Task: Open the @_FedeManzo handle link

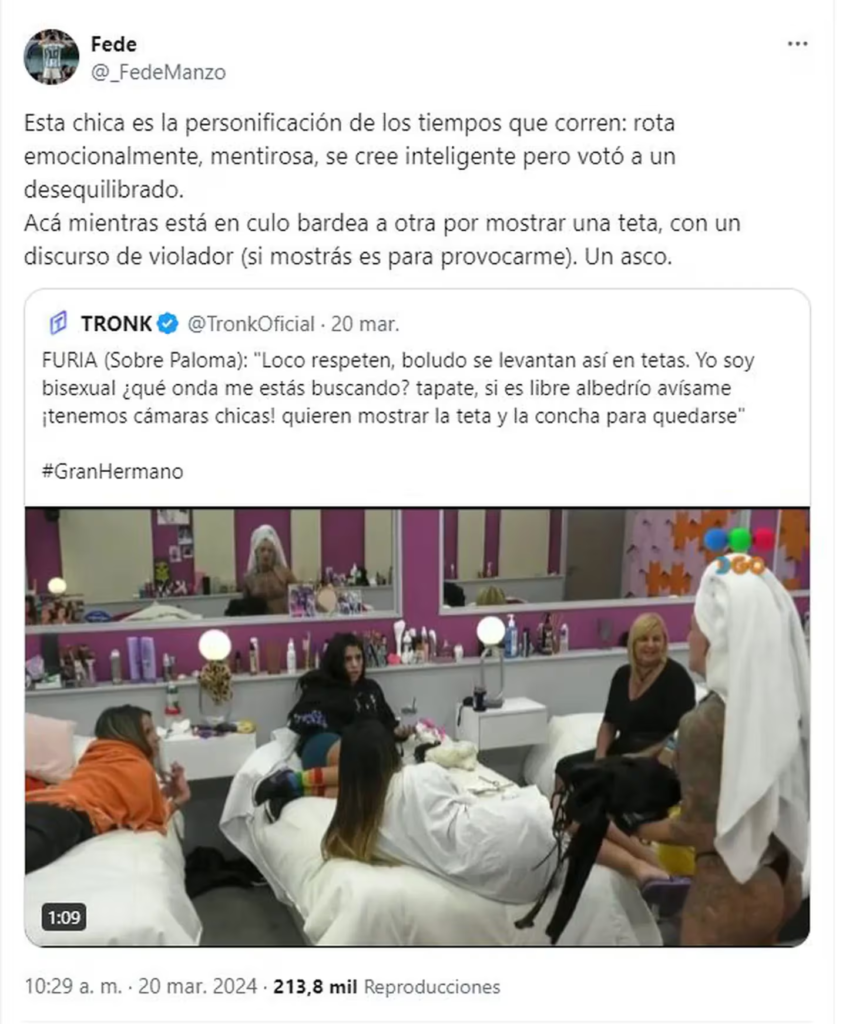Action: (x=158, y=72)
